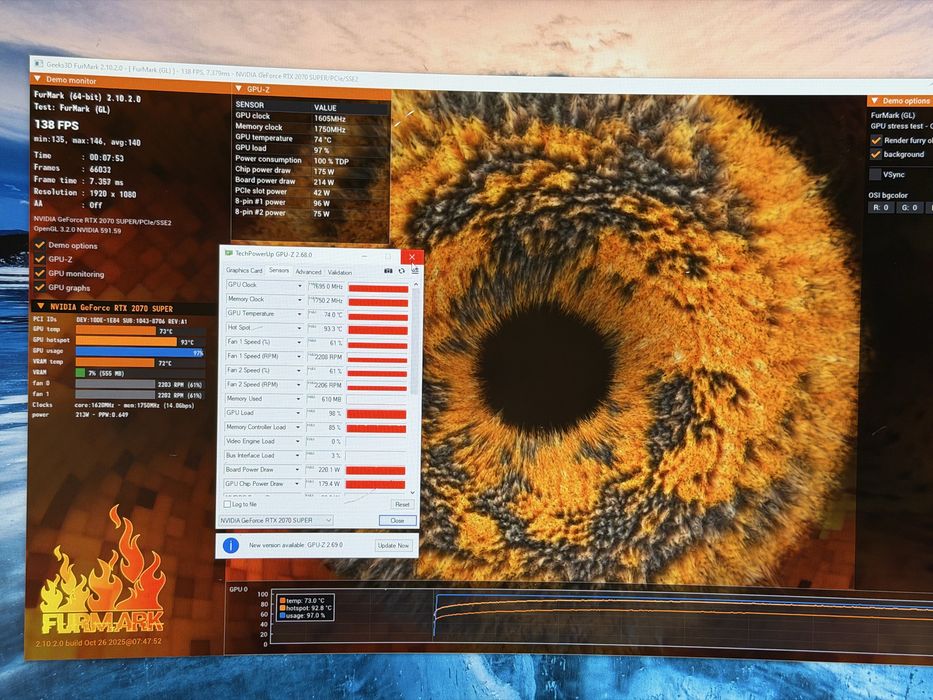Image resolution: width=933 pixels, height=700 pixels.
Task: Collapse the GPU-Z overlay panel header
Action: pyautogui.click(x=239, y=89)
